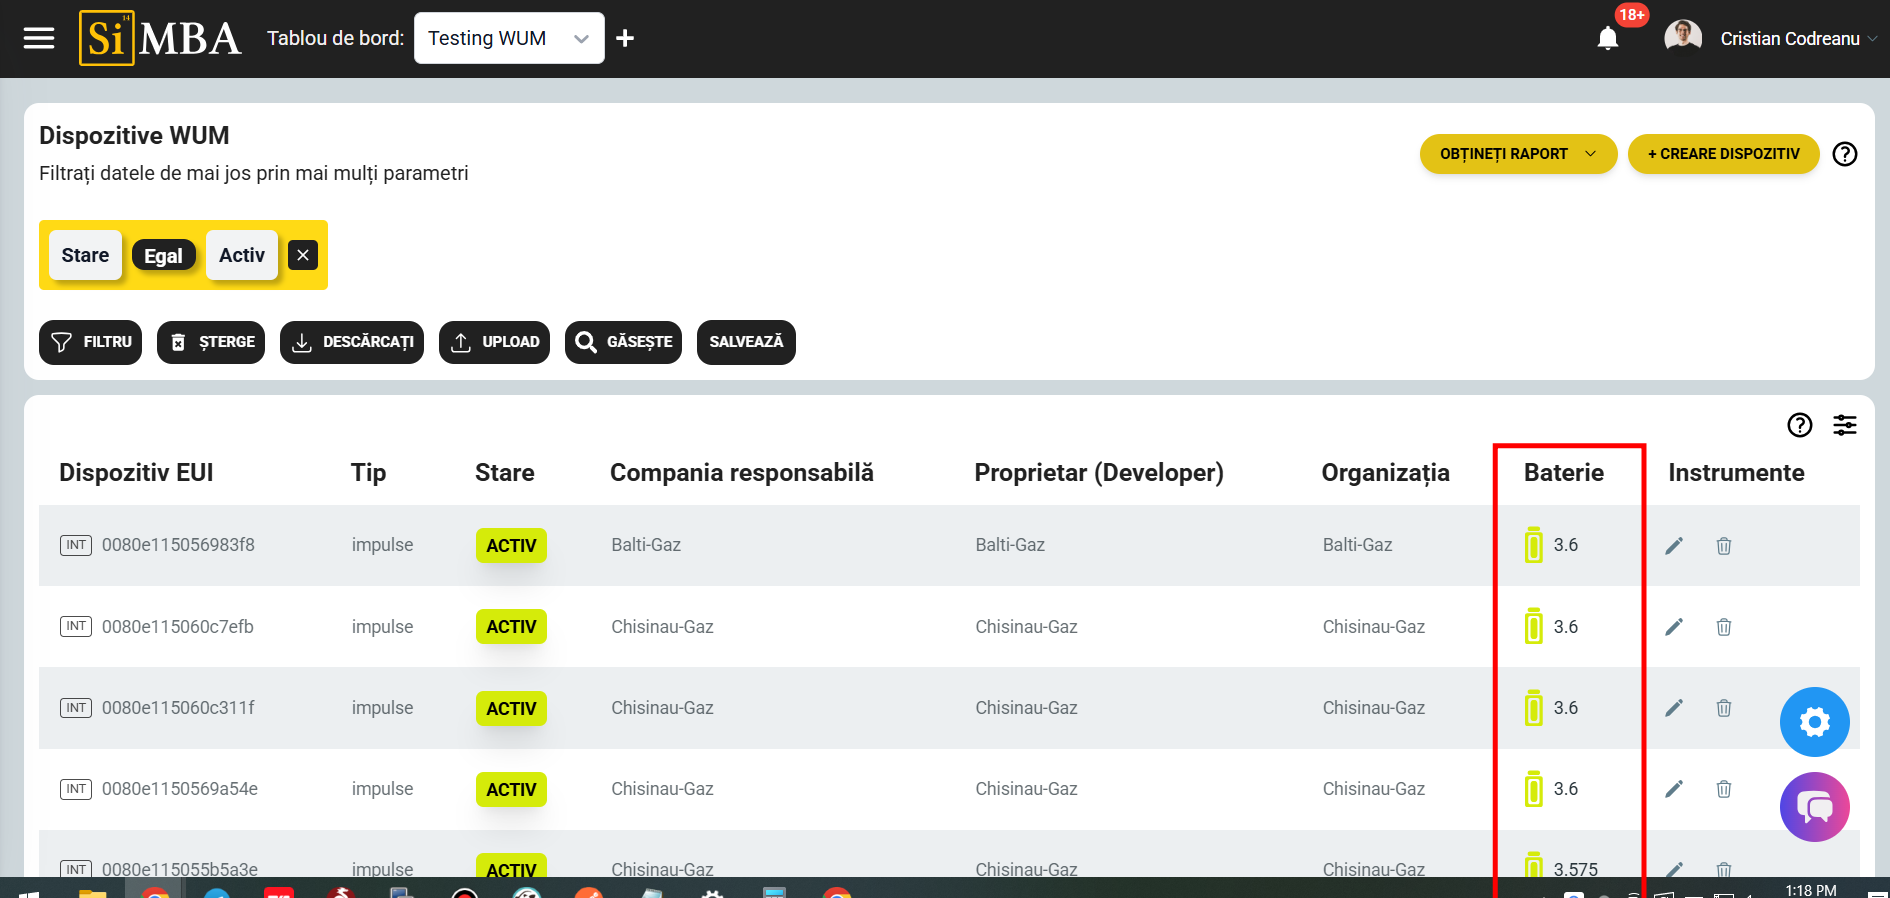Screen dimensions: 1890x898
Task: Open table column settings sliders icon
Action: click(x=1845, y=425)
